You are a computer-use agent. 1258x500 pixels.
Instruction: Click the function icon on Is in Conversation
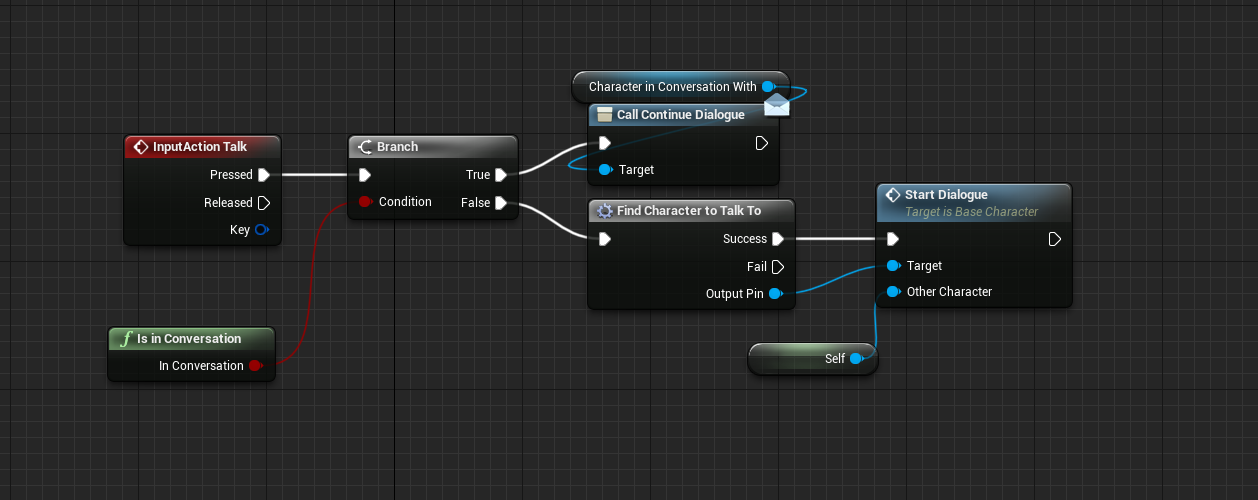(x=125, y=339)
